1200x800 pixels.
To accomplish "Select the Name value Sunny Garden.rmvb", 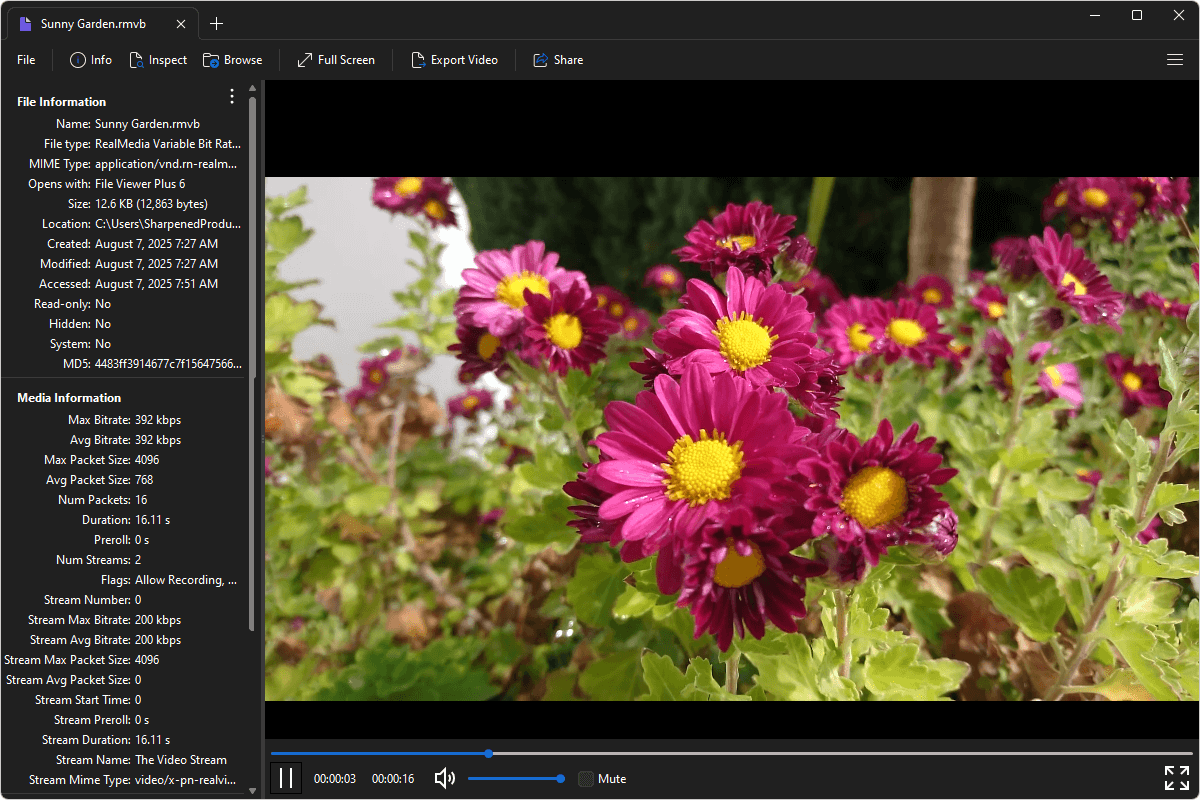I will pos(147,124).
